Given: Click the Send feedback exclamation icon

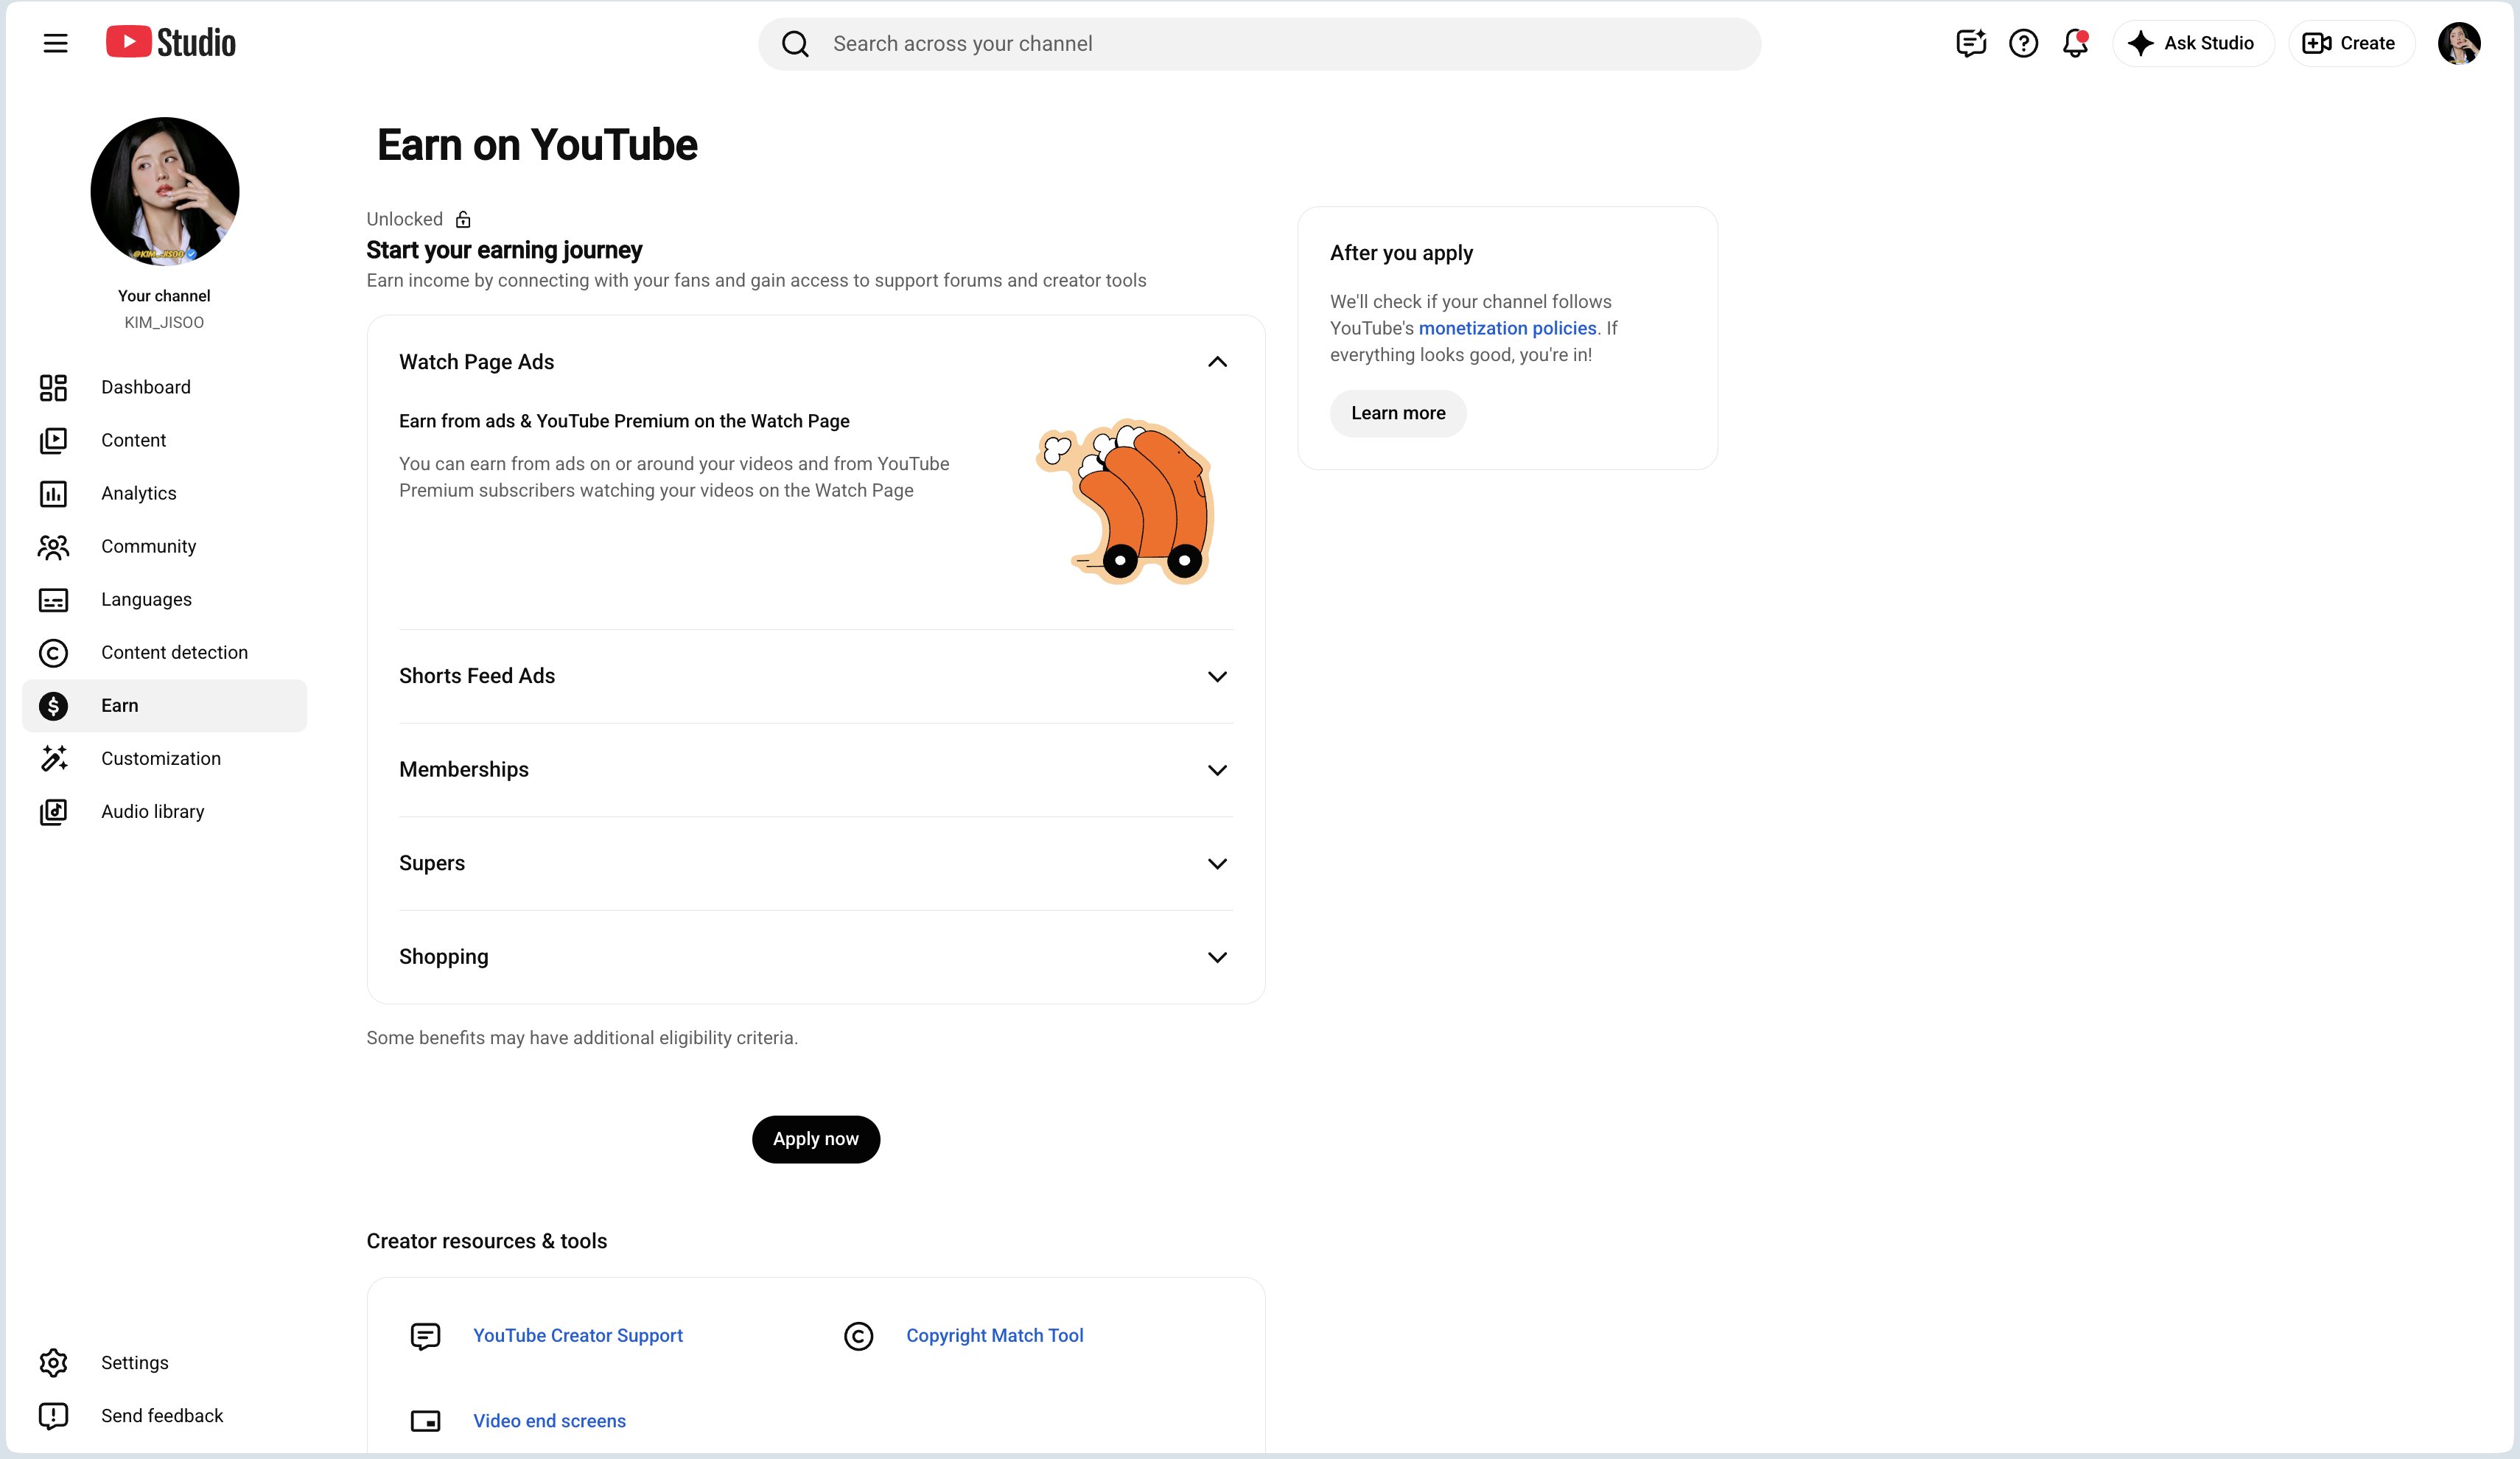Looking at the screenshot, I should tap(53, 1415).
